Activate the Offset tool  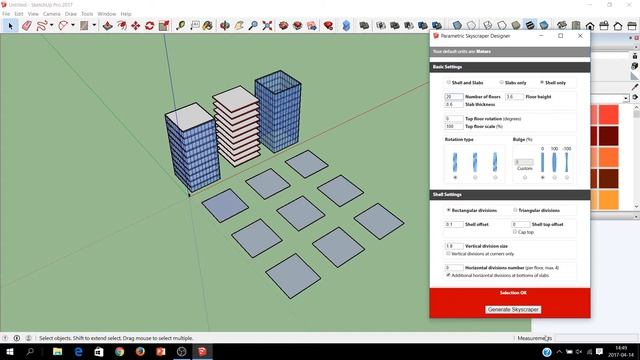click(122, 26)
